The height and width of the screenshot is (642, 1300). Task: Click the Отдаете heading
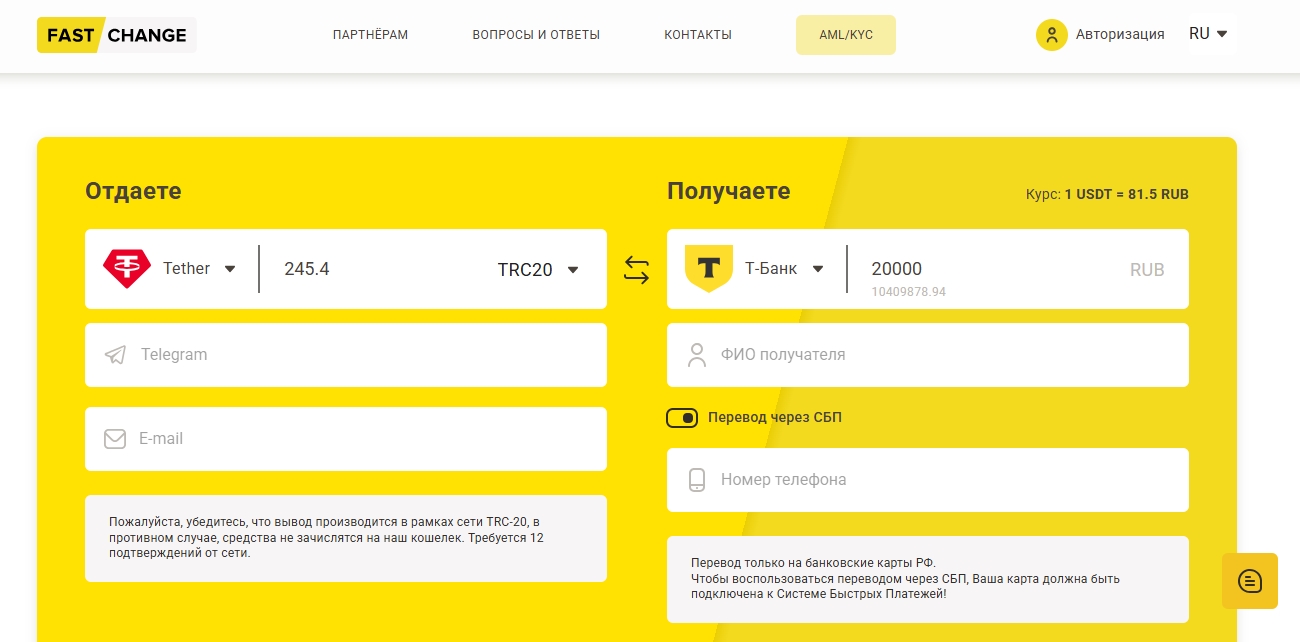coord(133,191)
